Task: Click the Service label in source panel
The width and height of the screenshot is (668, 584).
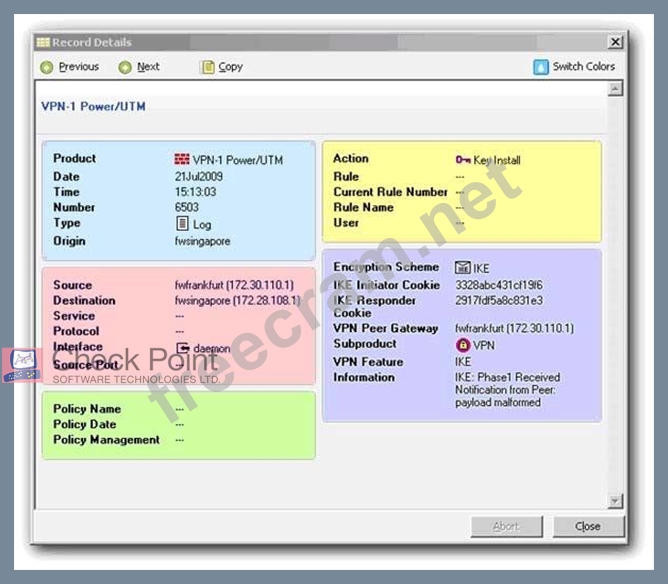Action: point(74,316)
